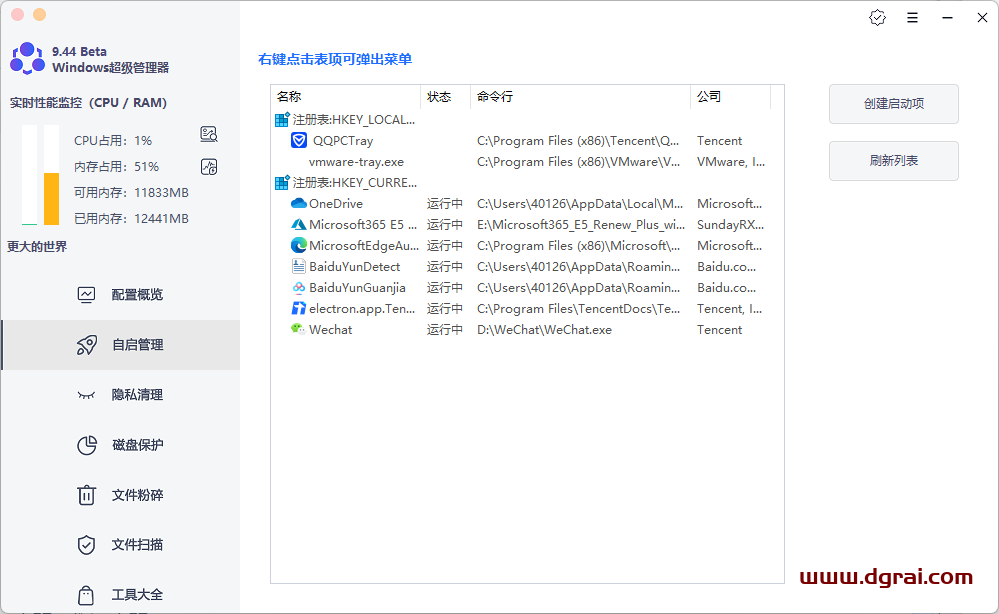Click the shield icon for 文件扫描

[x=86, y=545]
